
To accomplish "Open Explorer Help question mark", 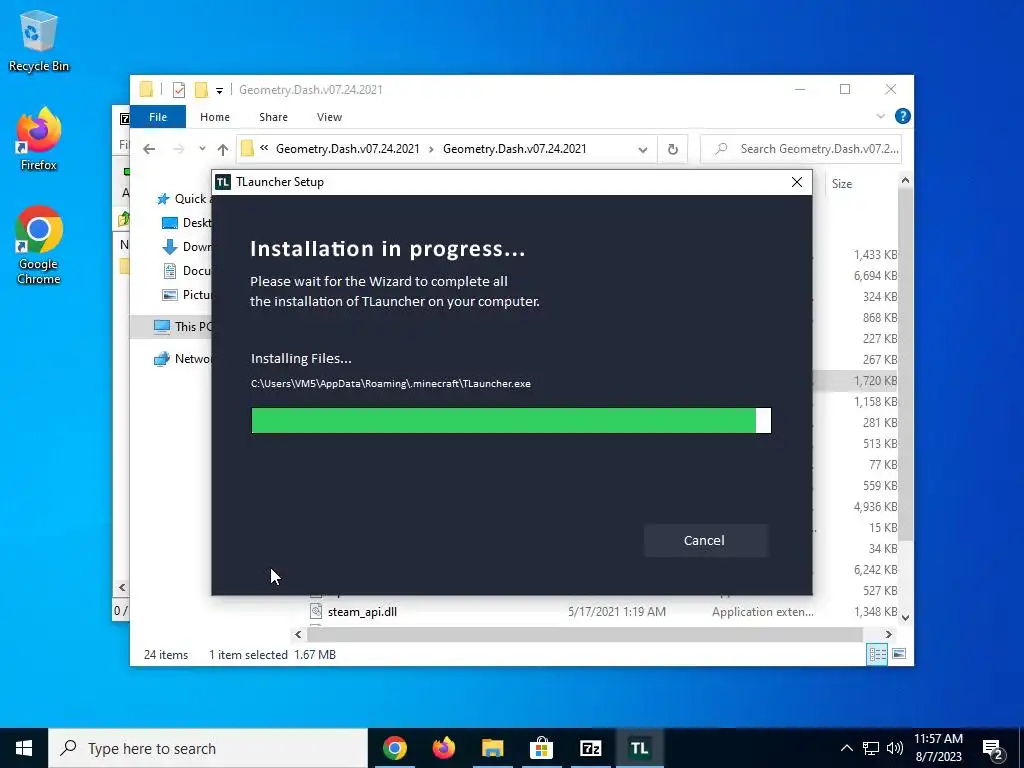I will [x=903, y=116].
